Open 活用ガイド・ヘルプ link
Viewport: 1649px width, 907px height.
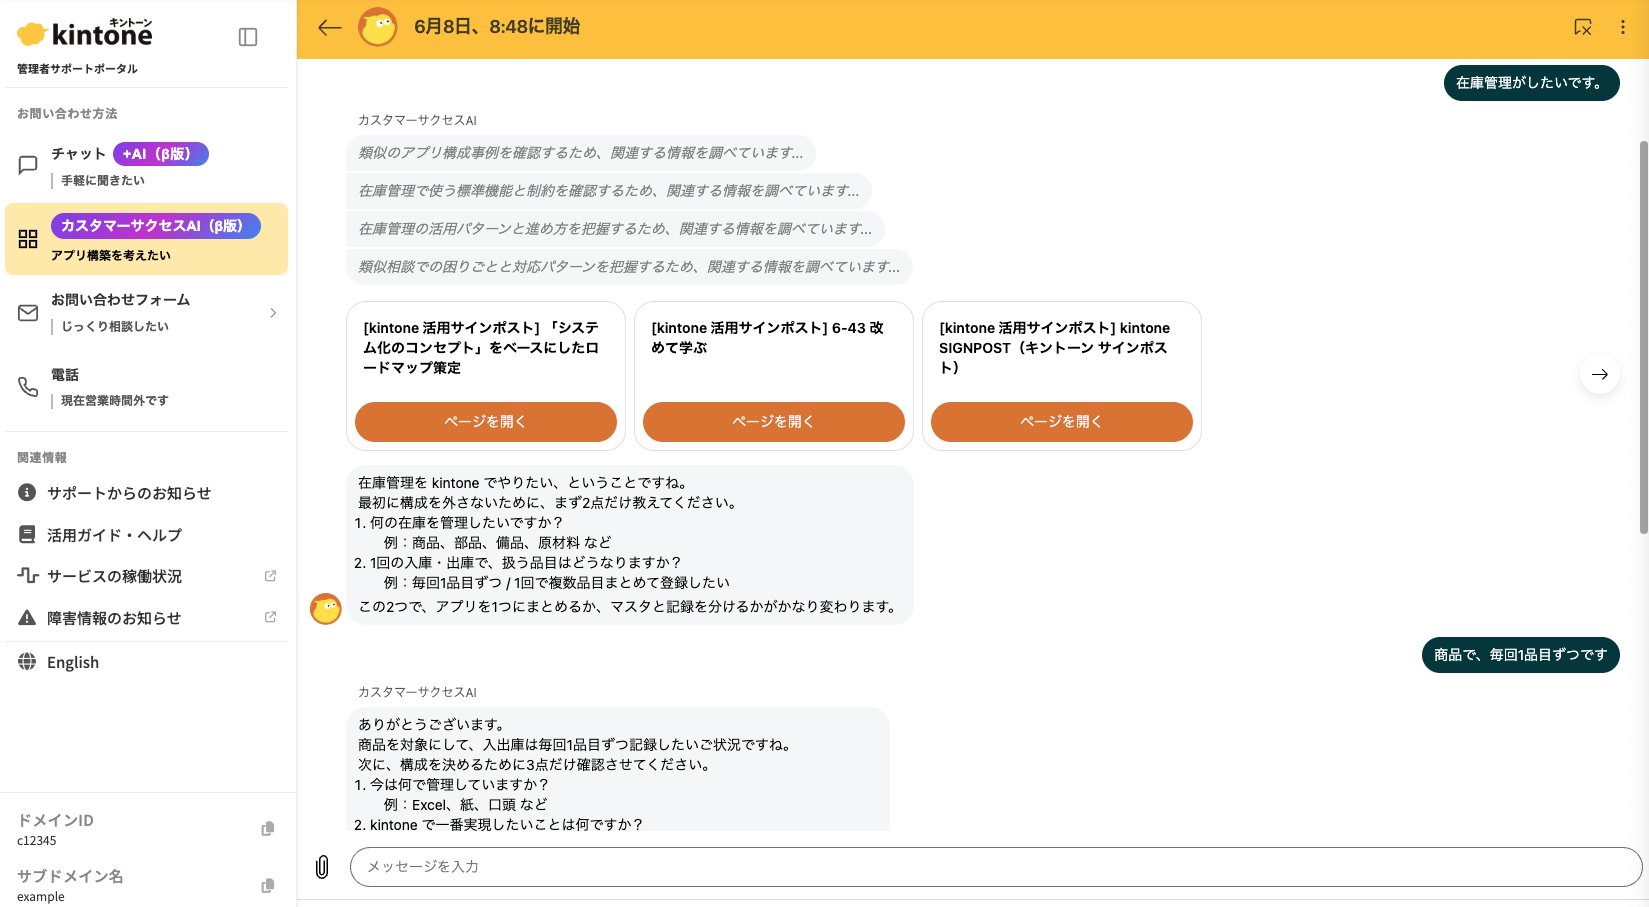(114, 535)
